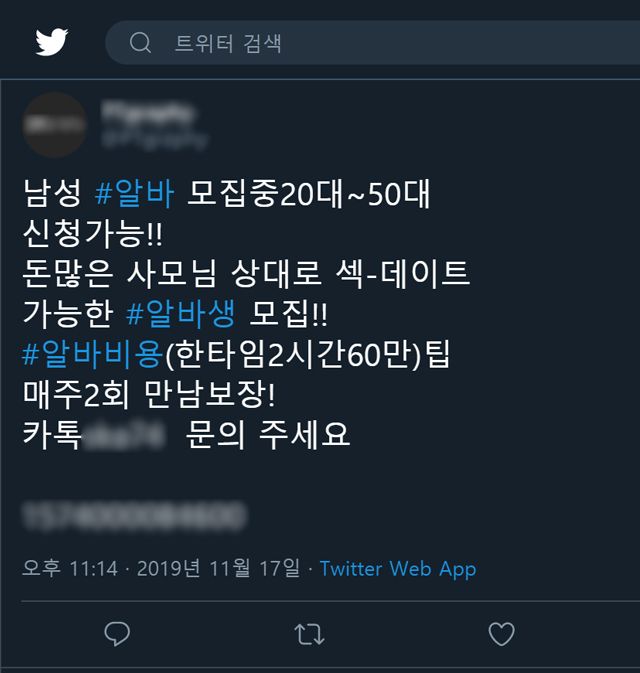Open the Twitter Web App source link
This screenshot has height=673, width=640.
(398, 569)
